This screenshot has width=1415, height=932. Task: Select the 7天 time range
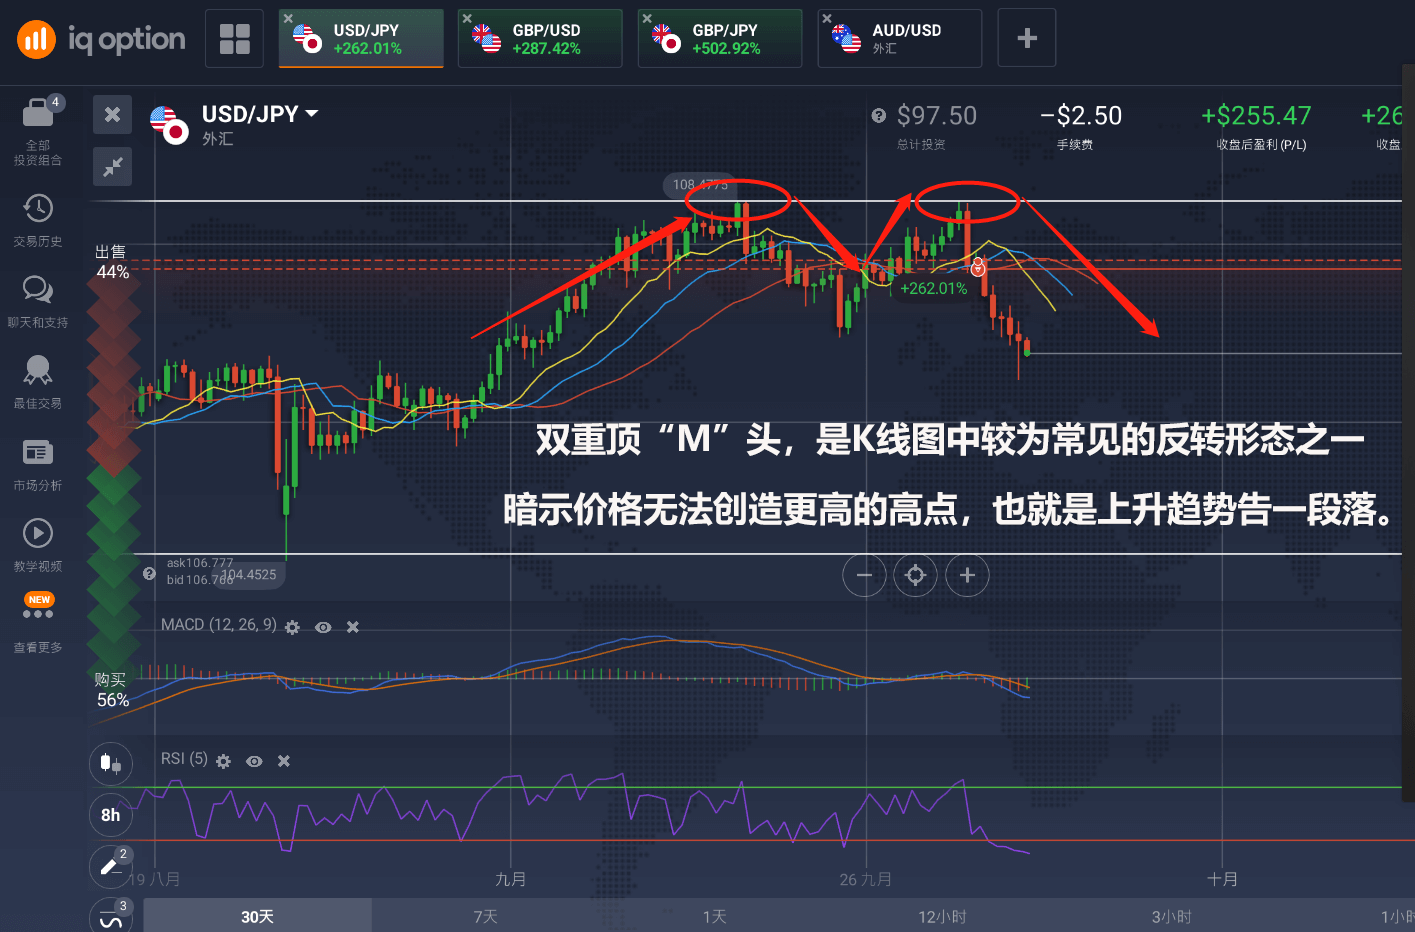[485, 916]
